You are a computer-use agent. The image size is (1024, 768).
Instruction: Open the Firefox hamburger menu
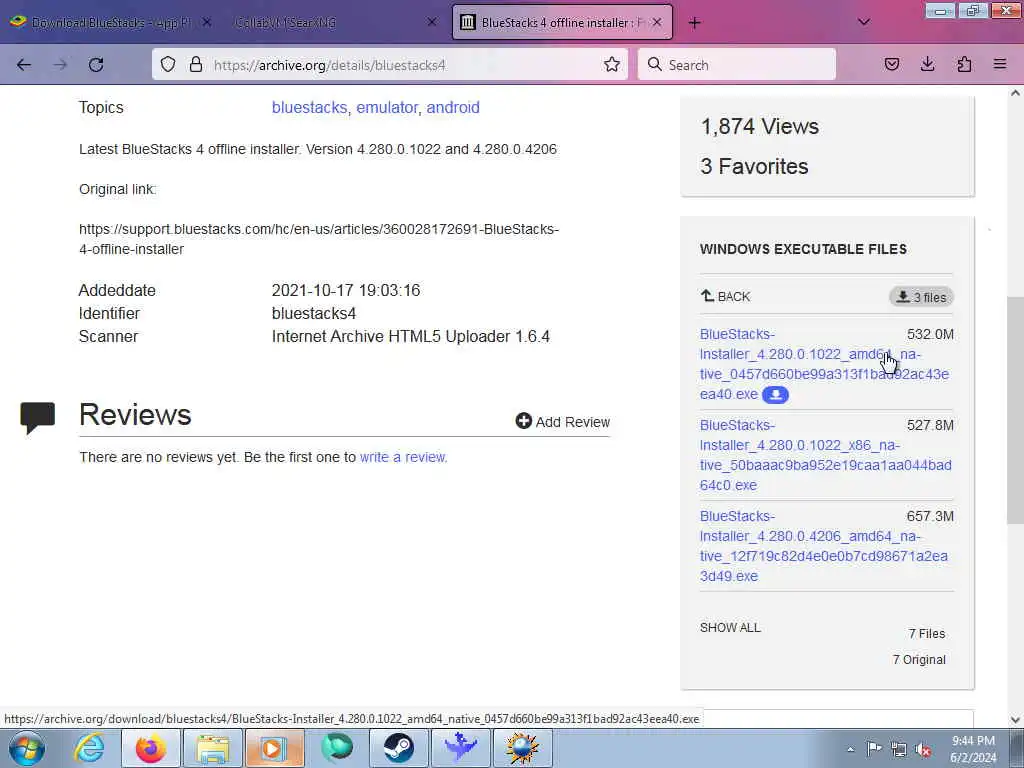click(1000, 64)
